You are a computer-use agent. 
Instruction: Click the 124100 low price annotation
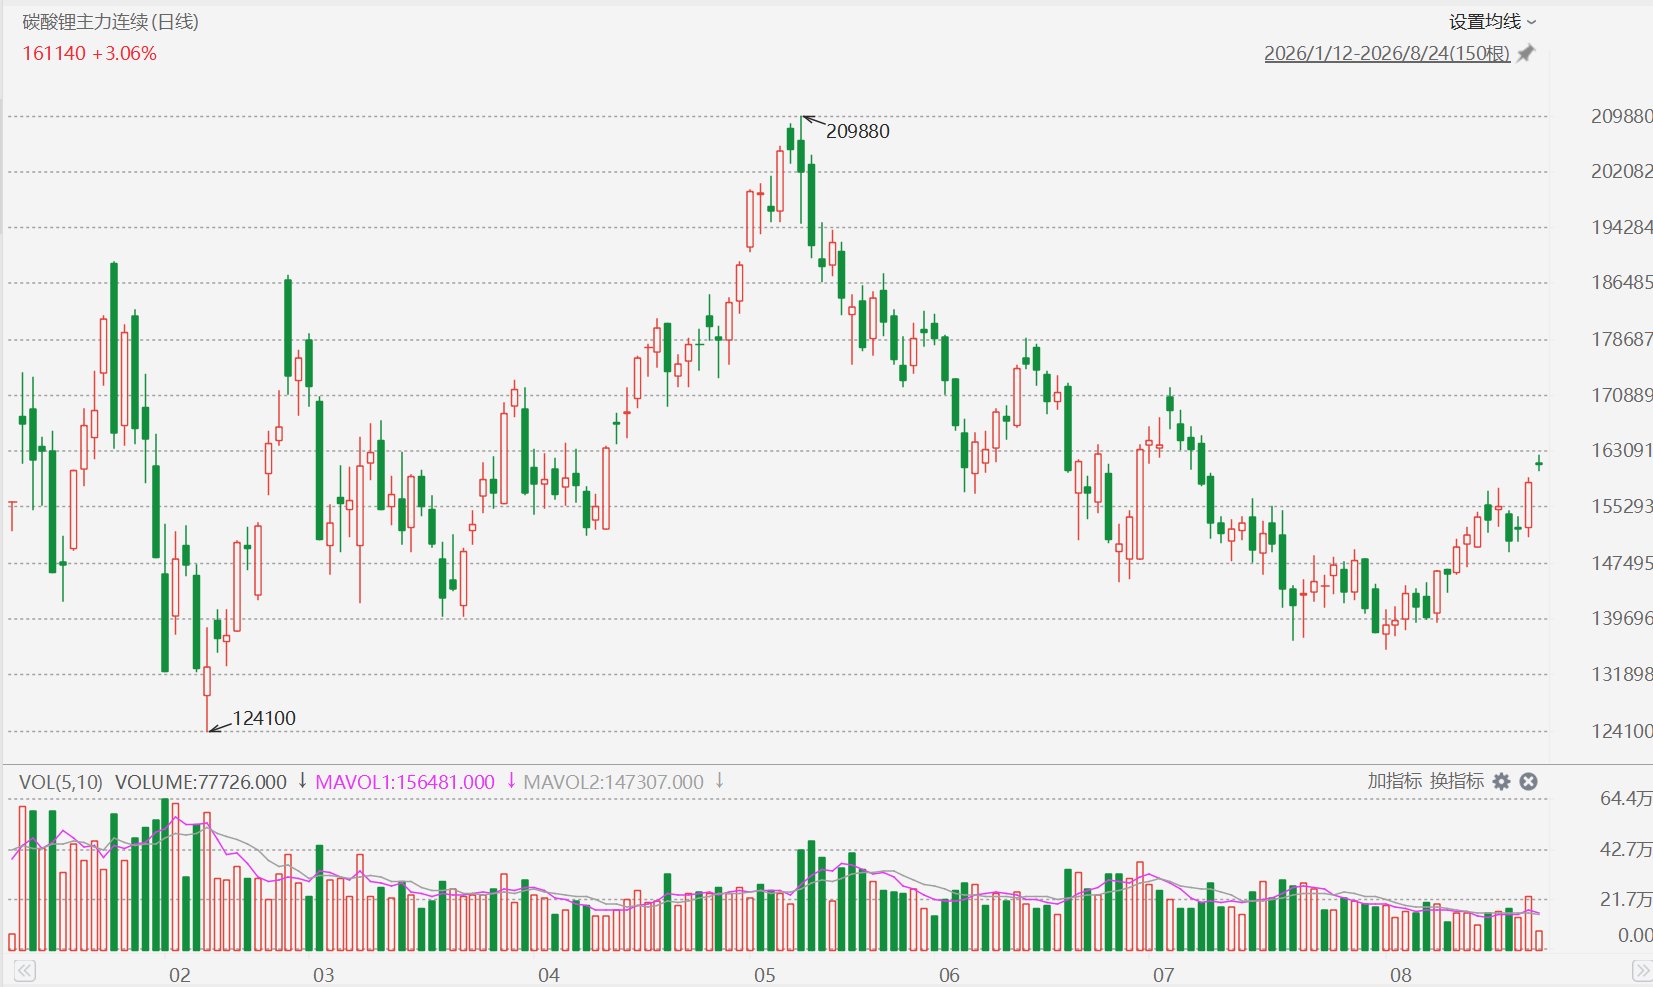click(264, 718)
